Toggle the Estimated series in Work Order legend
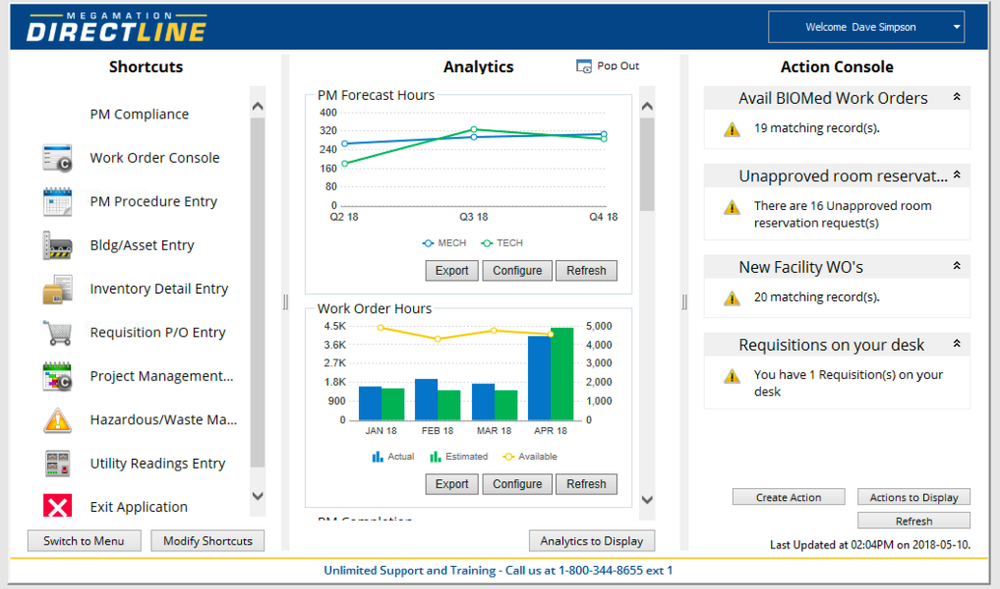1000x589 pixels. (459, 456)
